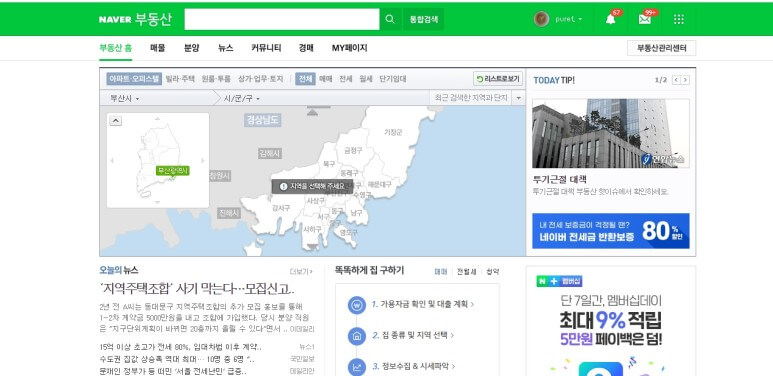
Task: Click the 부동산 logo in the header
Action: click(x=153, y=19)
